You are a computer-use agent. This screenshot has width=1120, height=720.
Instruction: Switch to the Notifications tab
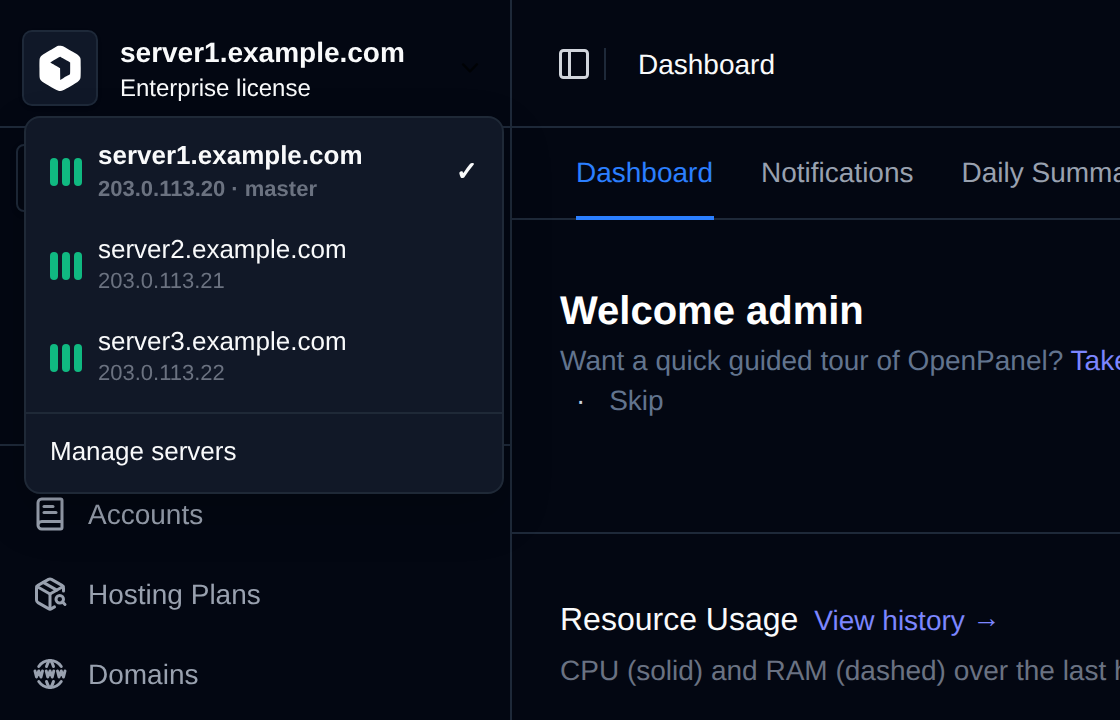coord(837,173)
